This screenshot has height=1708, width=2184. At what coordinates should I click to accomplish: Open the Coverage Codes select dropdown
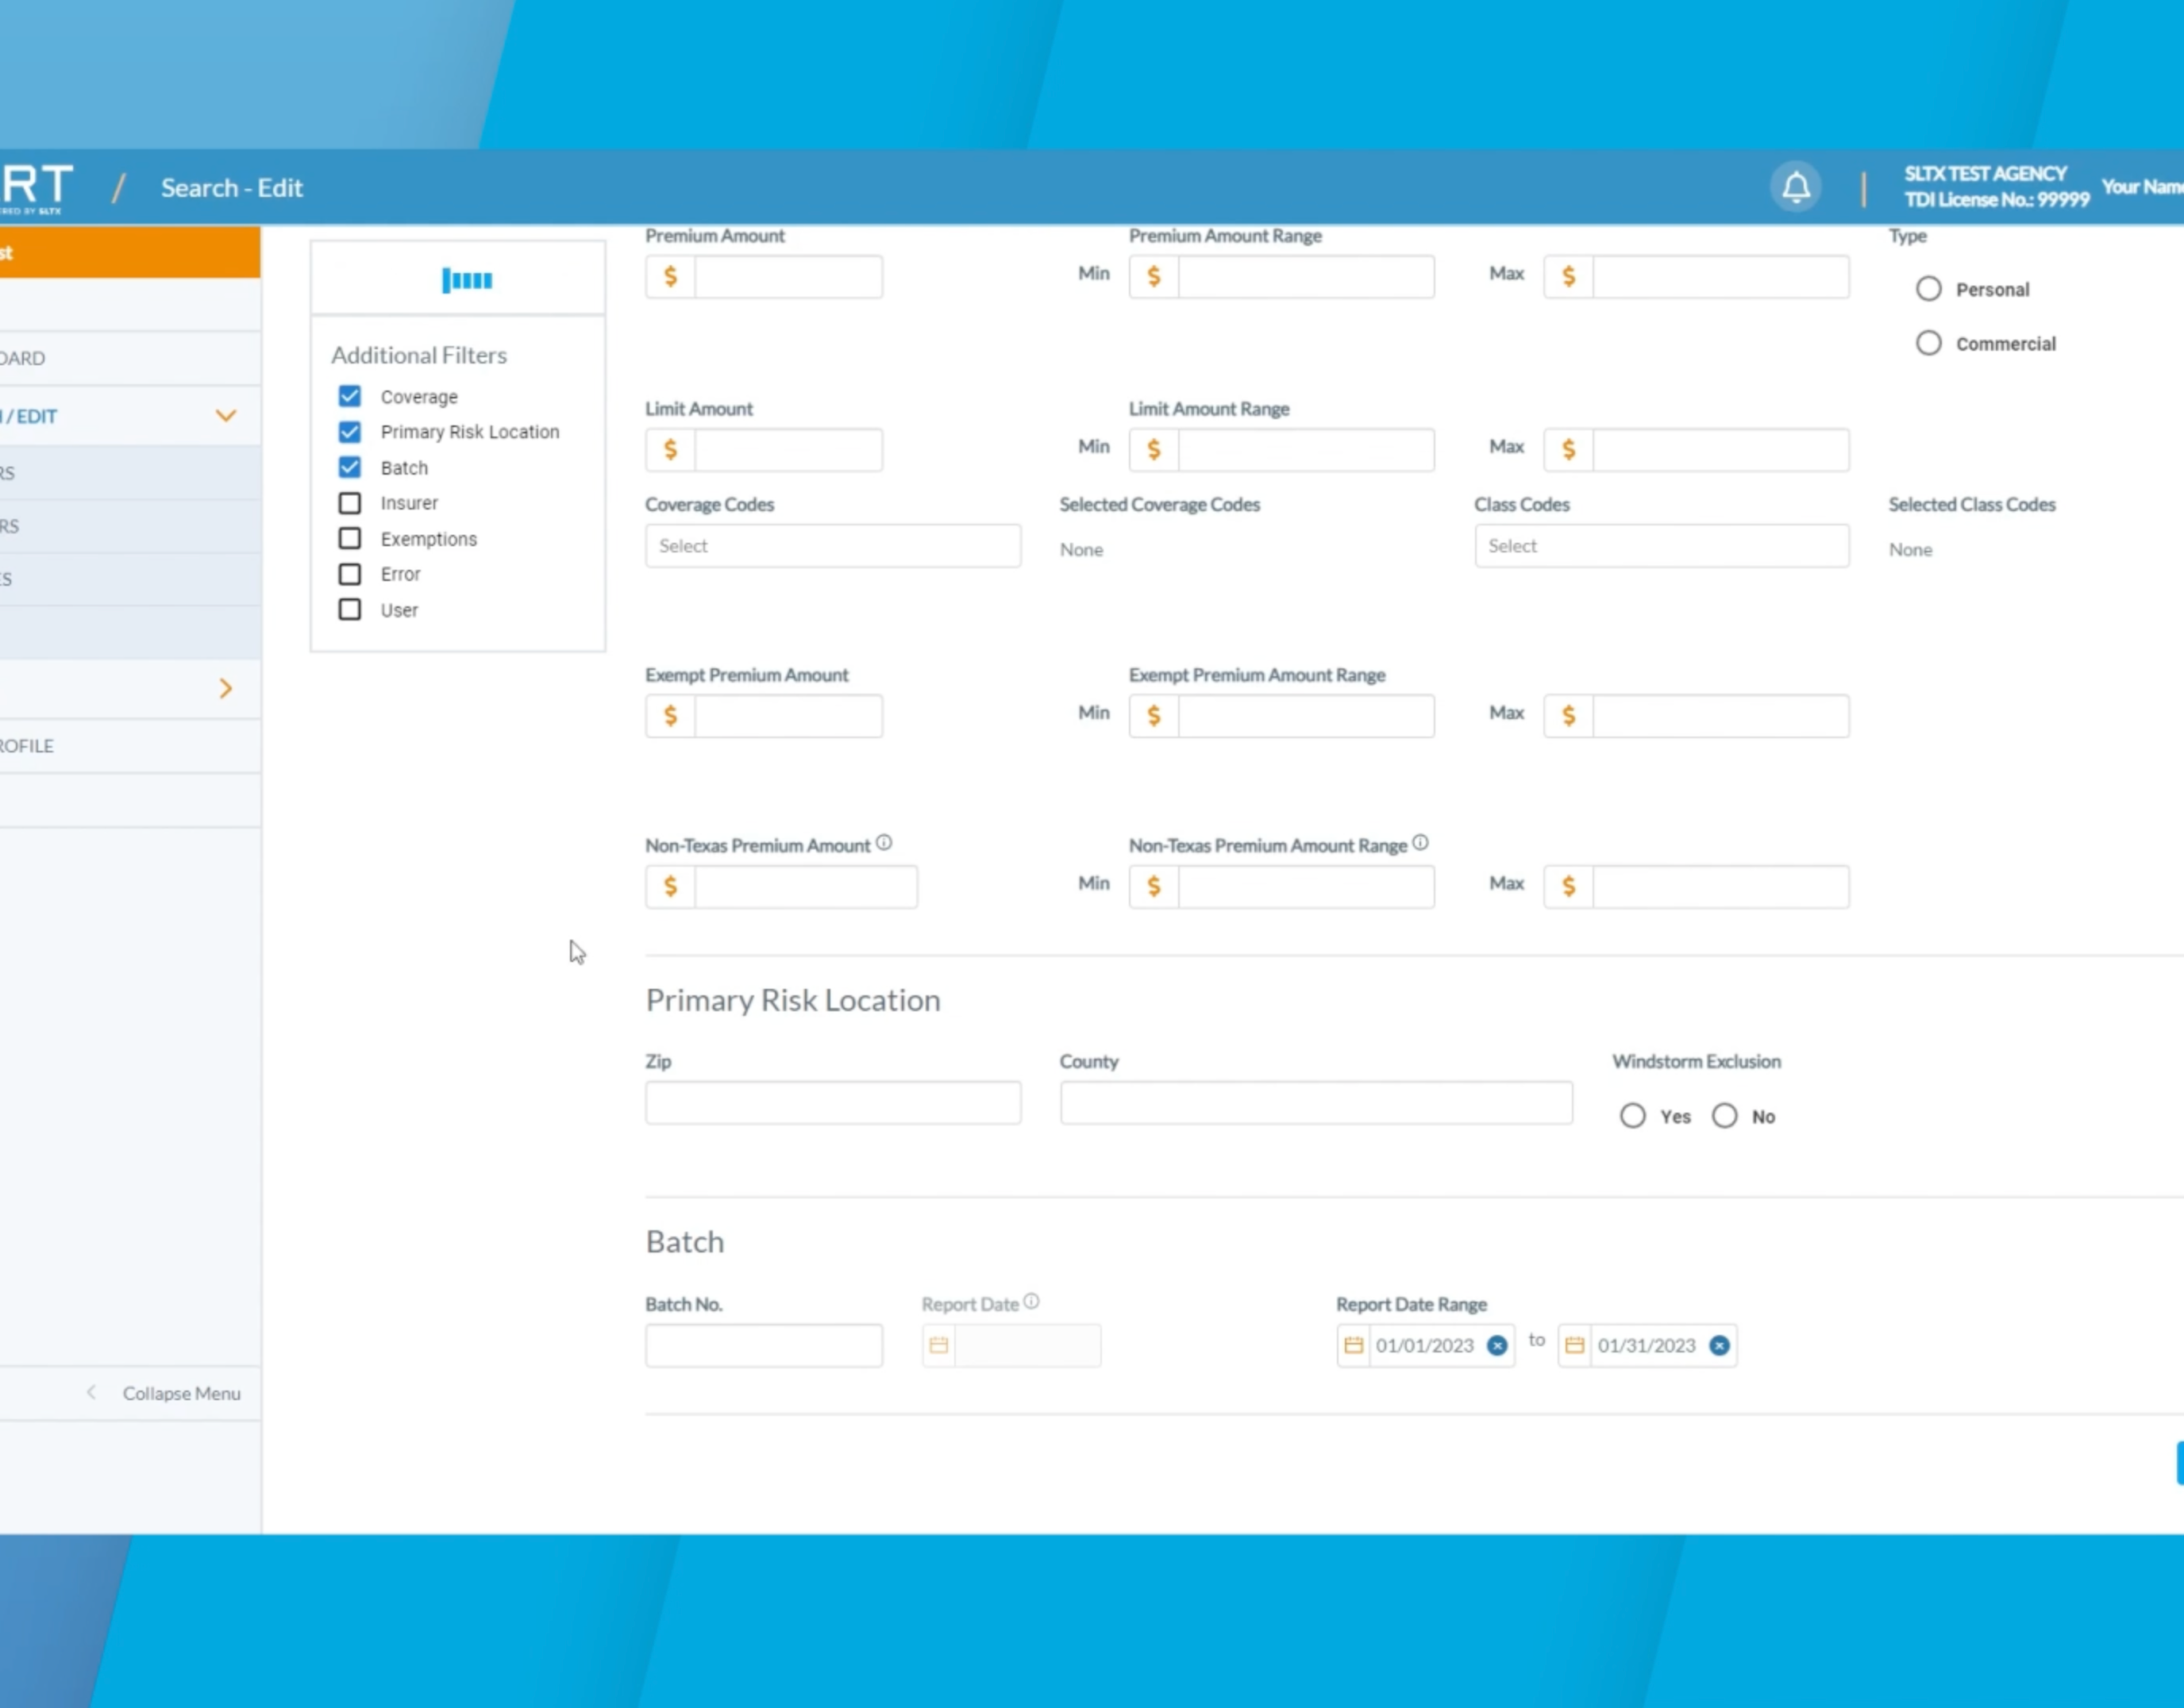coord(833,546)
